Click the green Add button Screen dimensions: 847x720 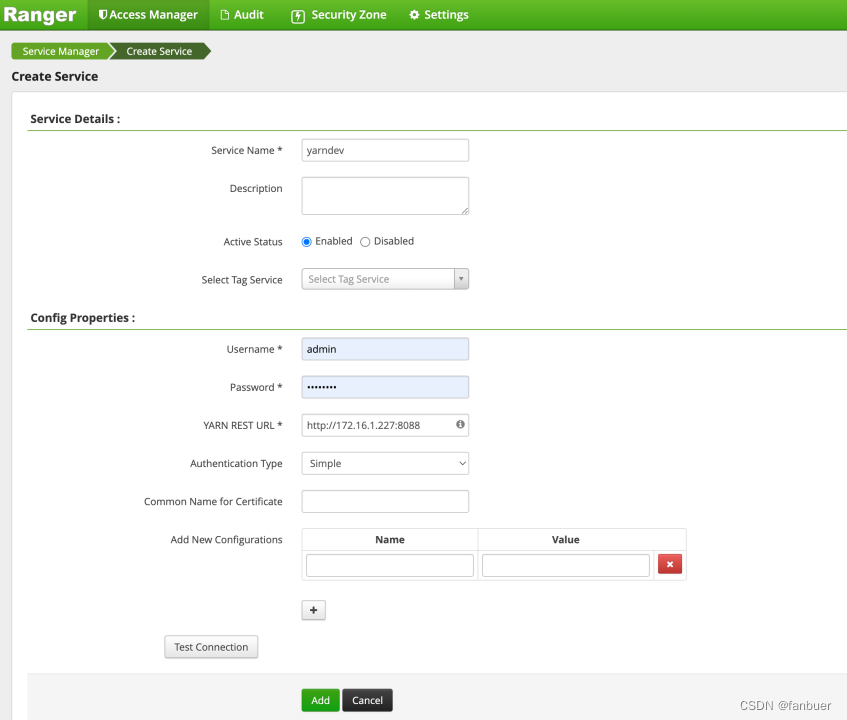click(320, 700)
